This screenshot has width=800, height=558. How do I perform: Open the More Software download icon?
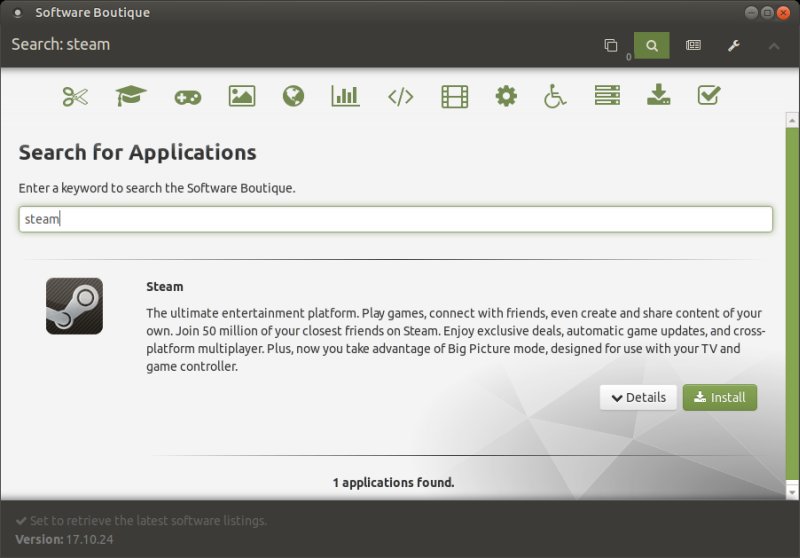pyautogui.click(x=658, y=96)
